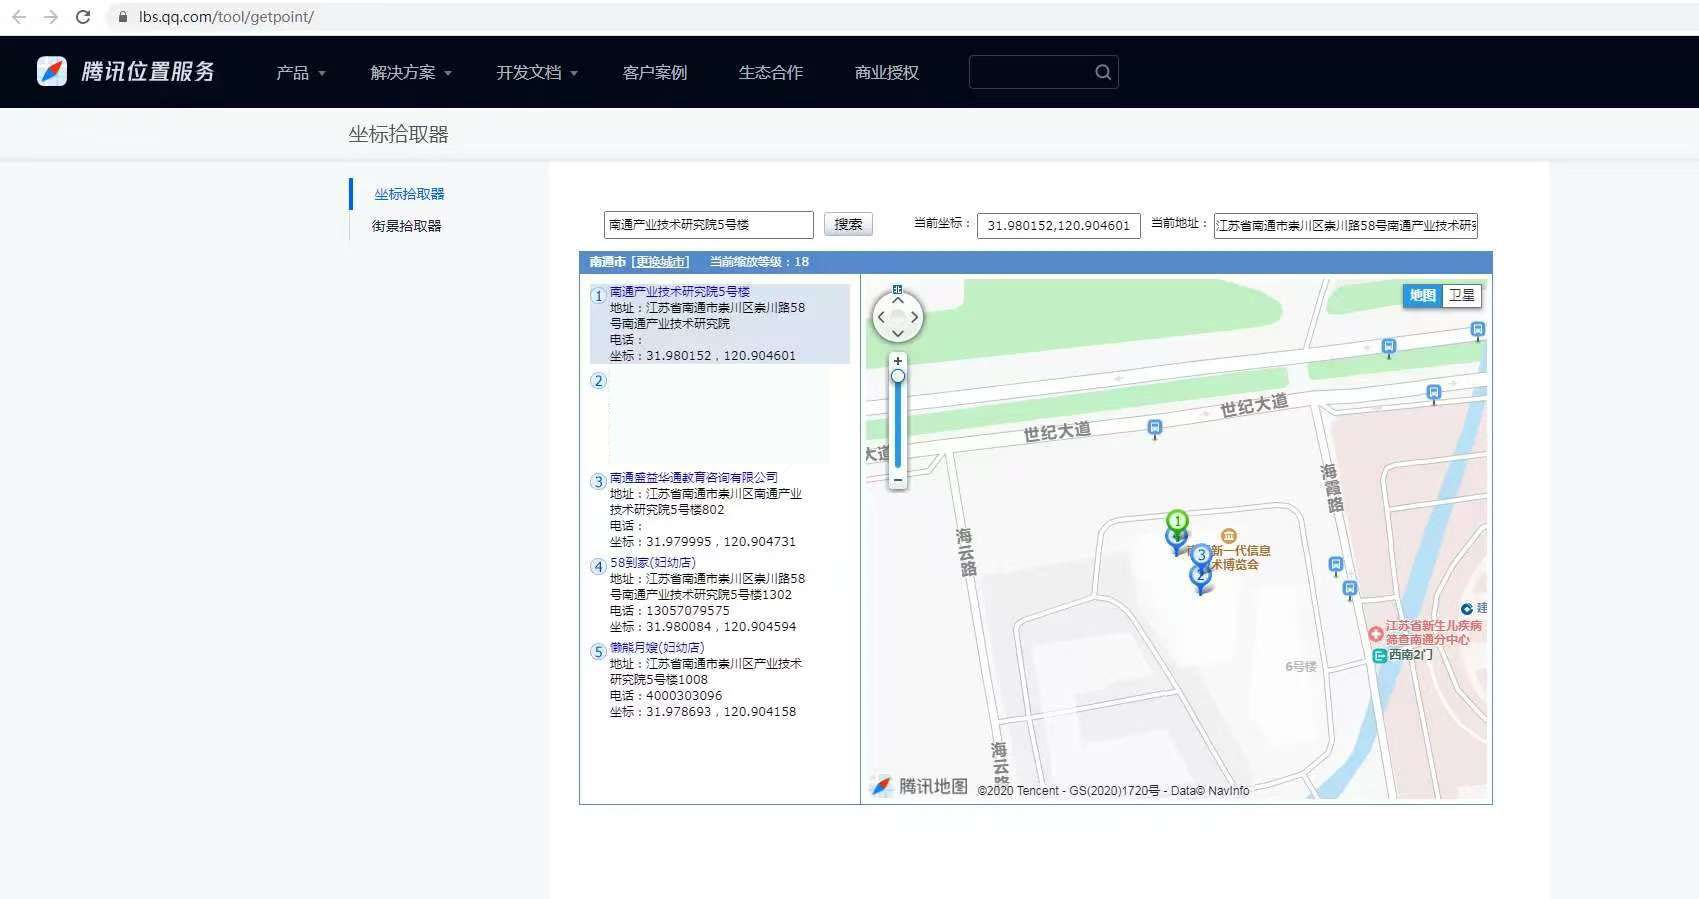Select 街景拾取器 in the sidebar
This screenshot has height=899, width=1699.
406,226
